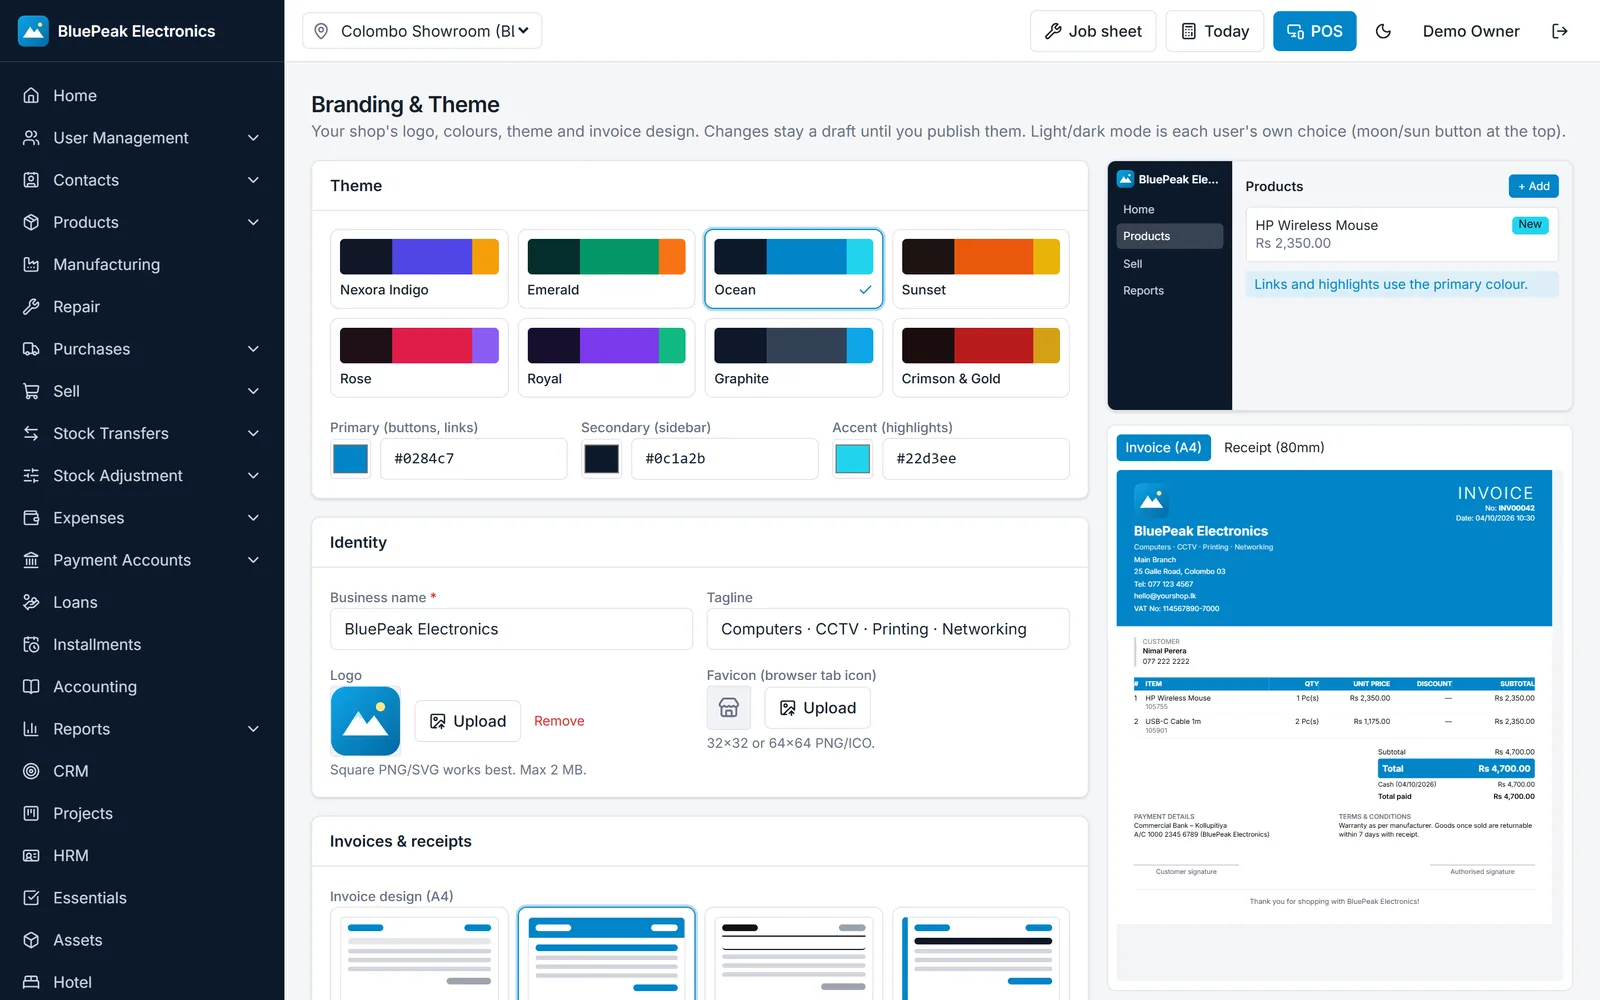Open the Accent colour swatch picker
Screen dimensions: 1600x1000
pos(853,459)
